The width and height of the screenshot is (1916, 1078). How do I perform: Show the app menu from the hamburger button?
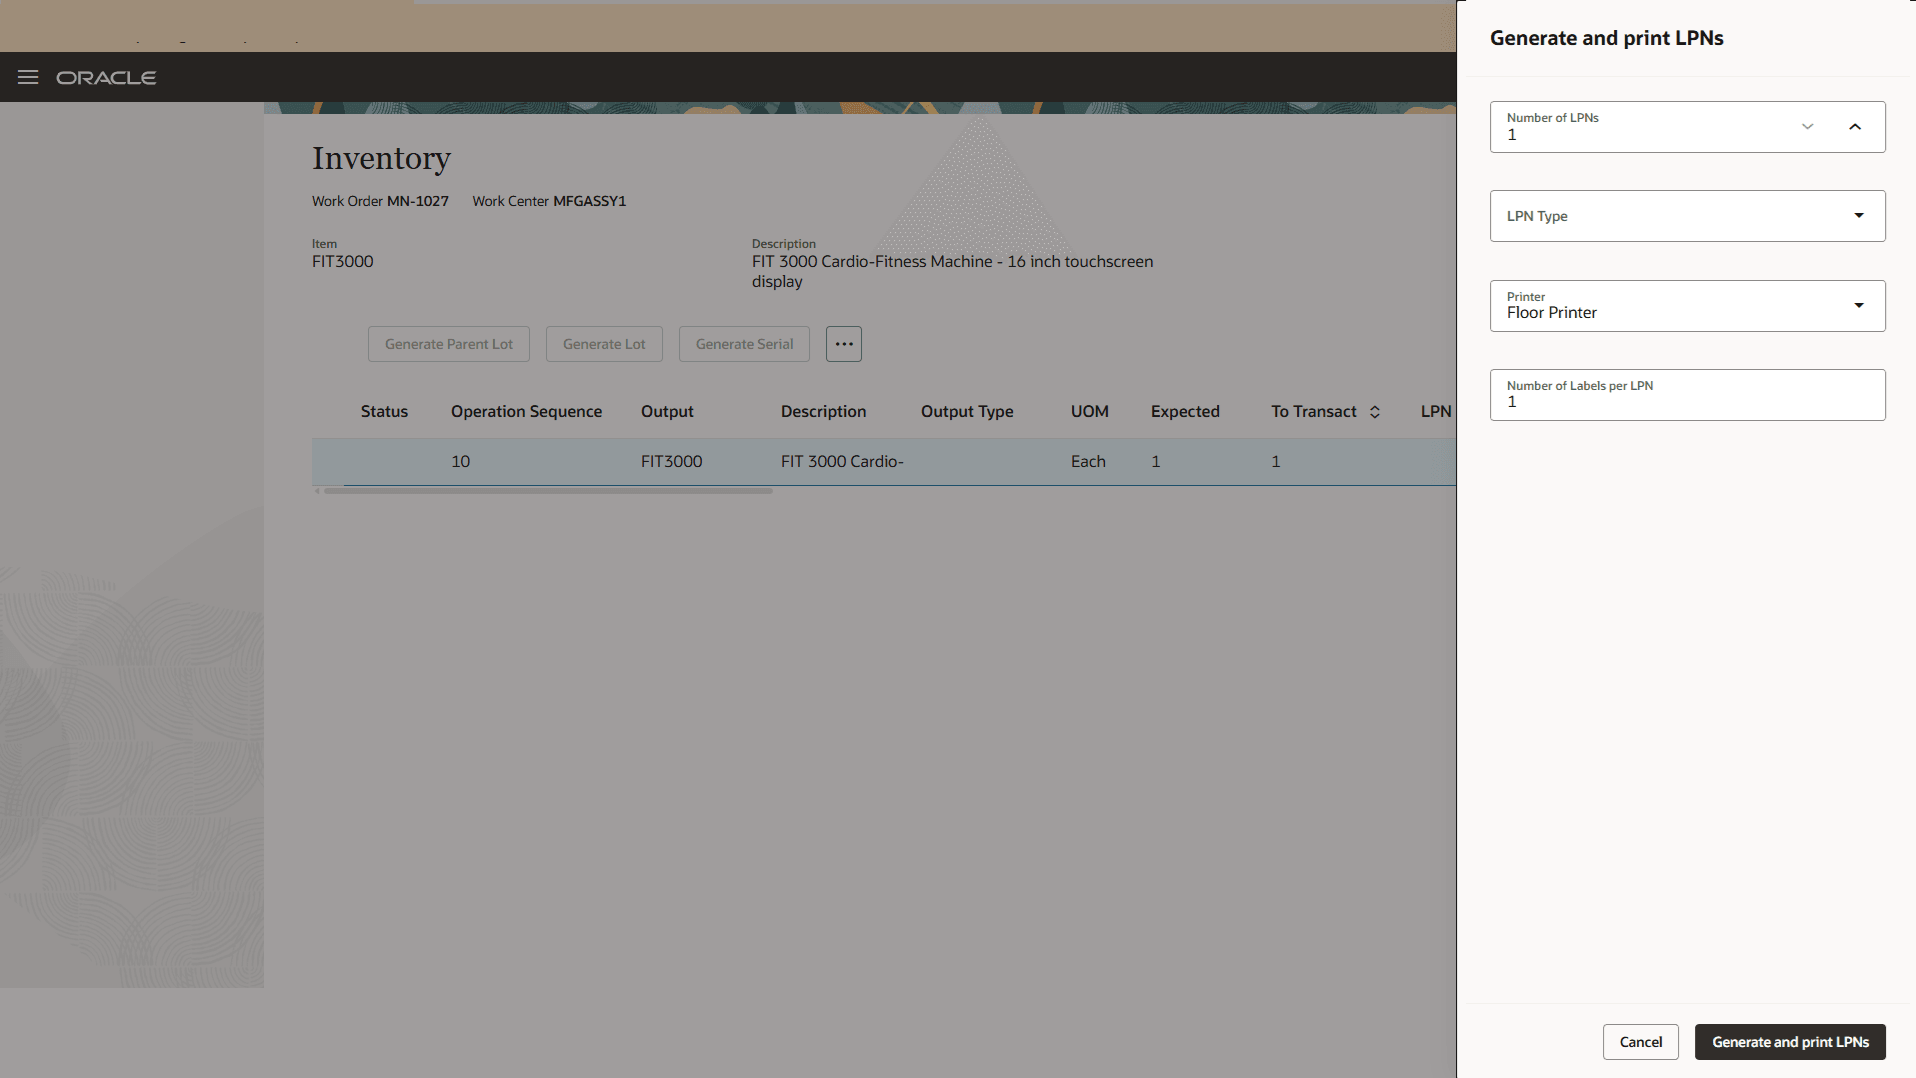click(28, 76)
